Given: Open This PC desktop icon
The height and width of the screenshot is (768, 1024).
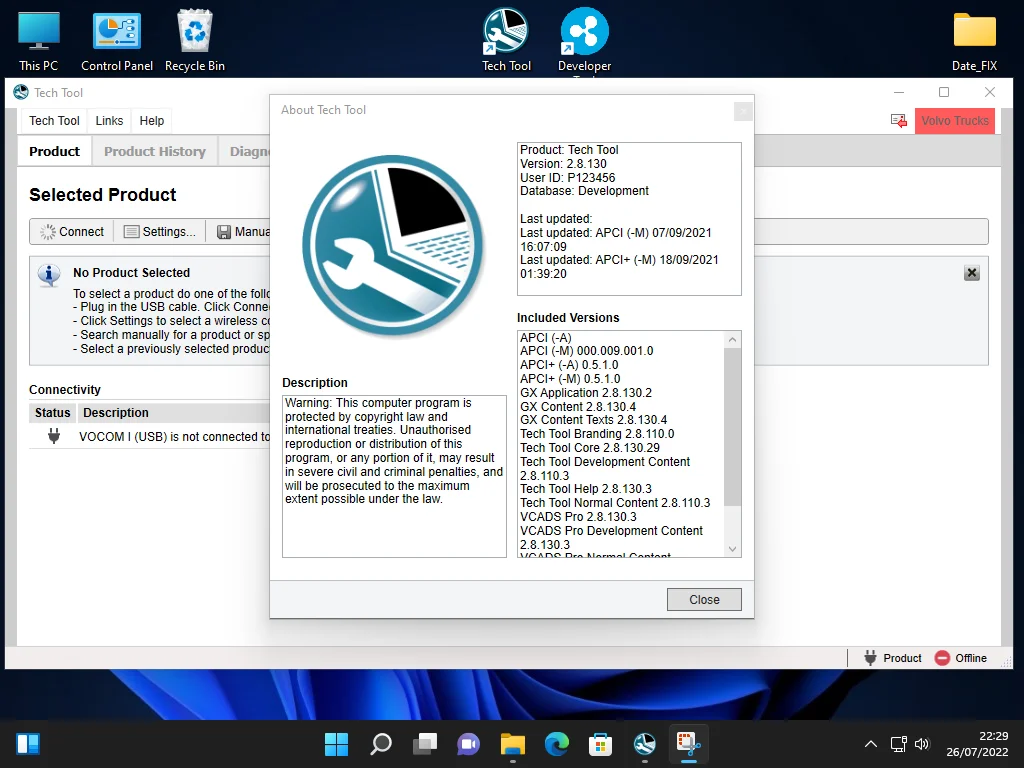Looking at the screenshot, I should click(39, 41).
